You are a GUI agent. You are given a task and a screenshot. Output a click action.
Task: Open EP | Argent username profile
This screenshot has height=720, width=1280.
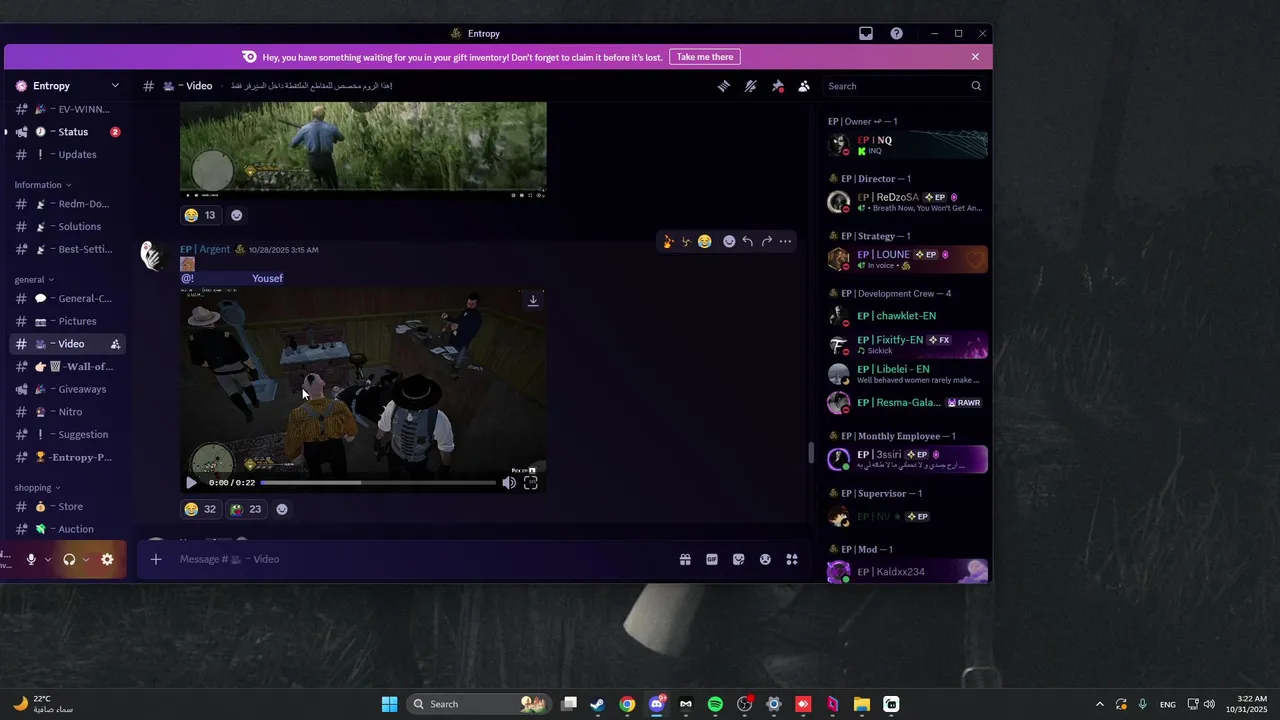205,249
